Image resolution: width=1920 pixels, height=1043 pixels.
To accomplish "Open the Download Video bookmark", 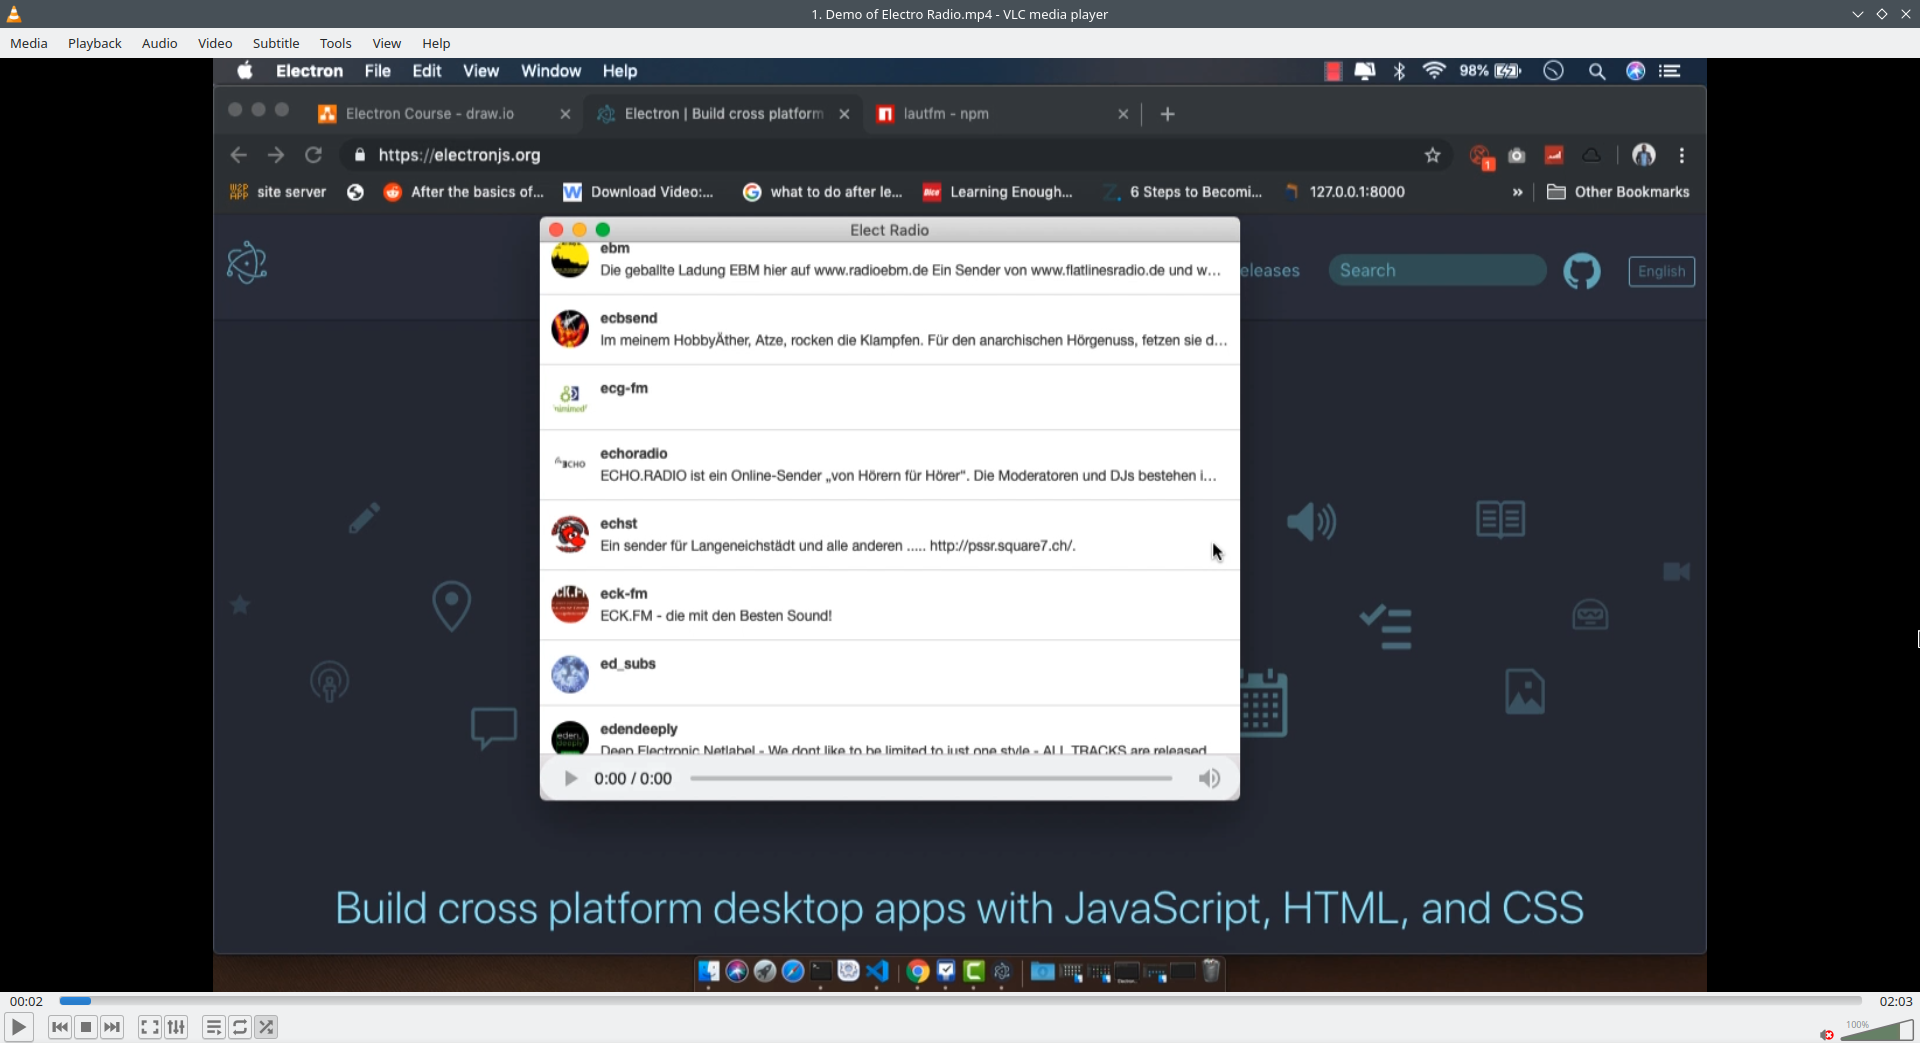I will tap(638, 192).
